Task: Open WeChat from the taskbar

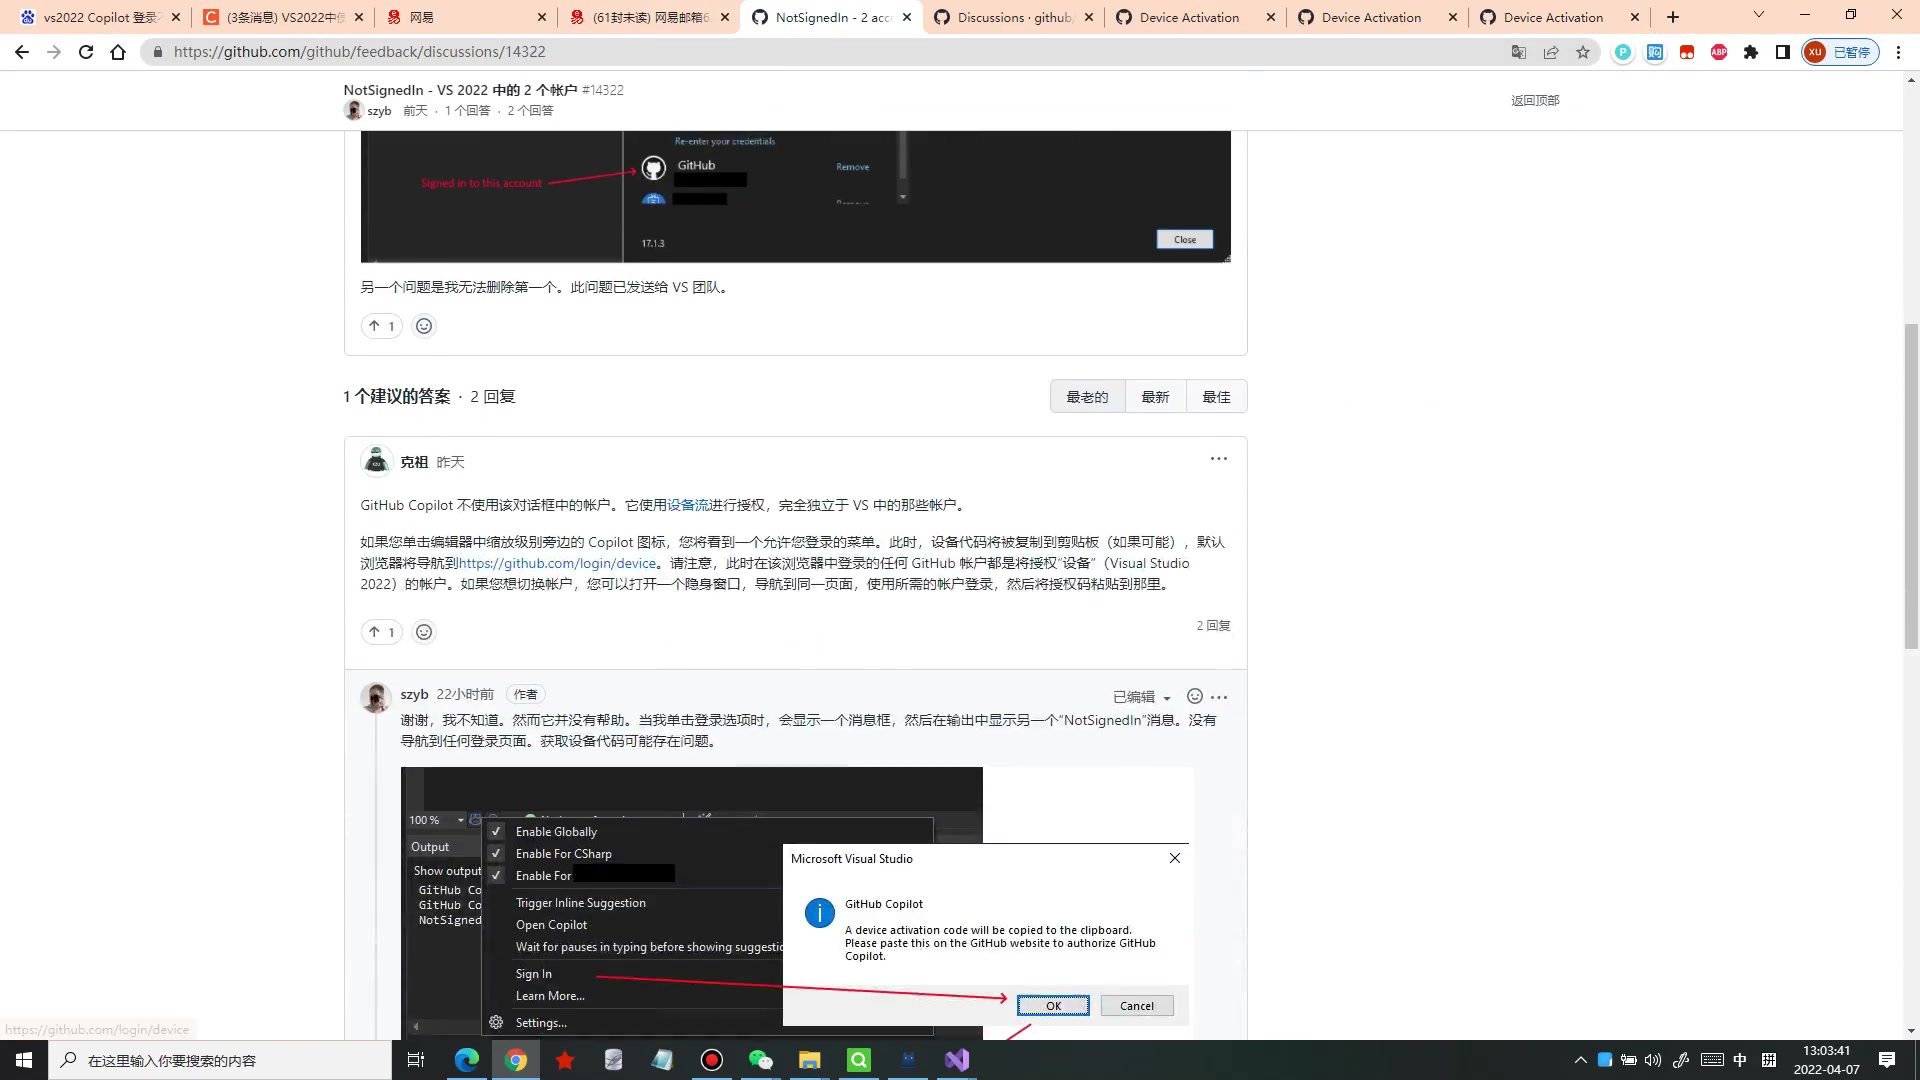Action: (x=761, y=1060)
